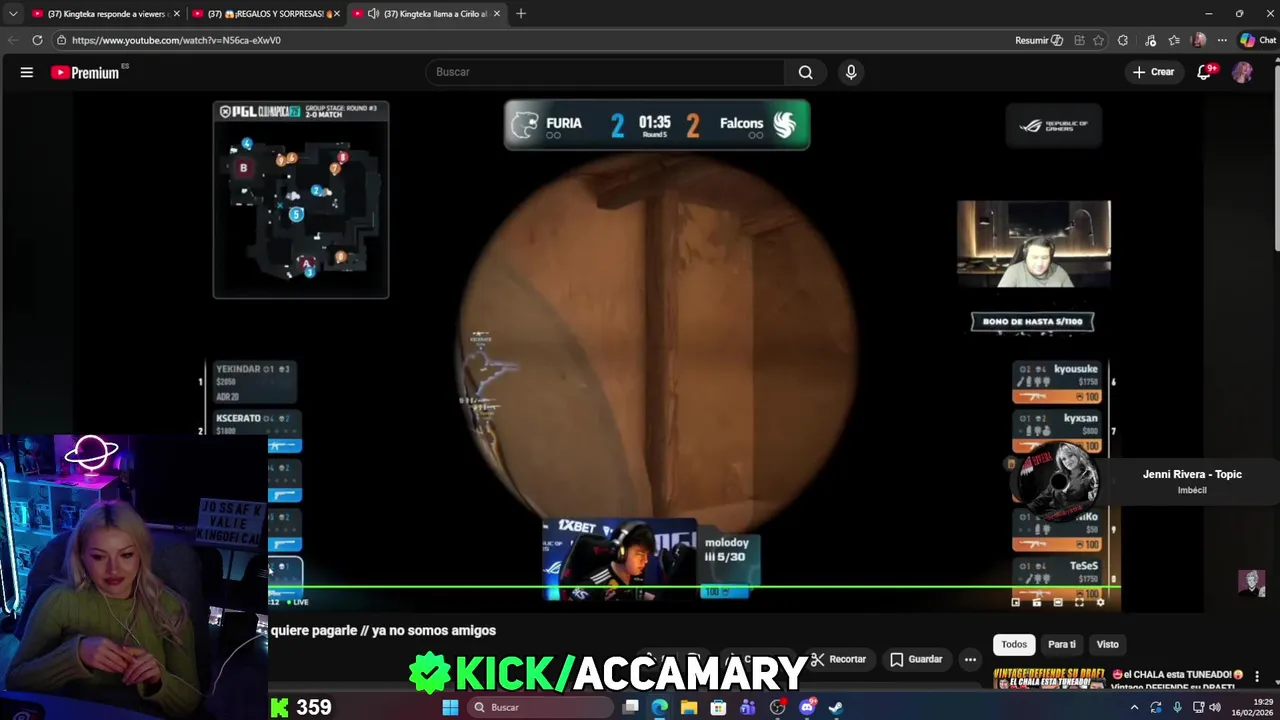Open the browser apps icon in address bar
This screenshot has height=720, width=1280.
pos(1079,40)
